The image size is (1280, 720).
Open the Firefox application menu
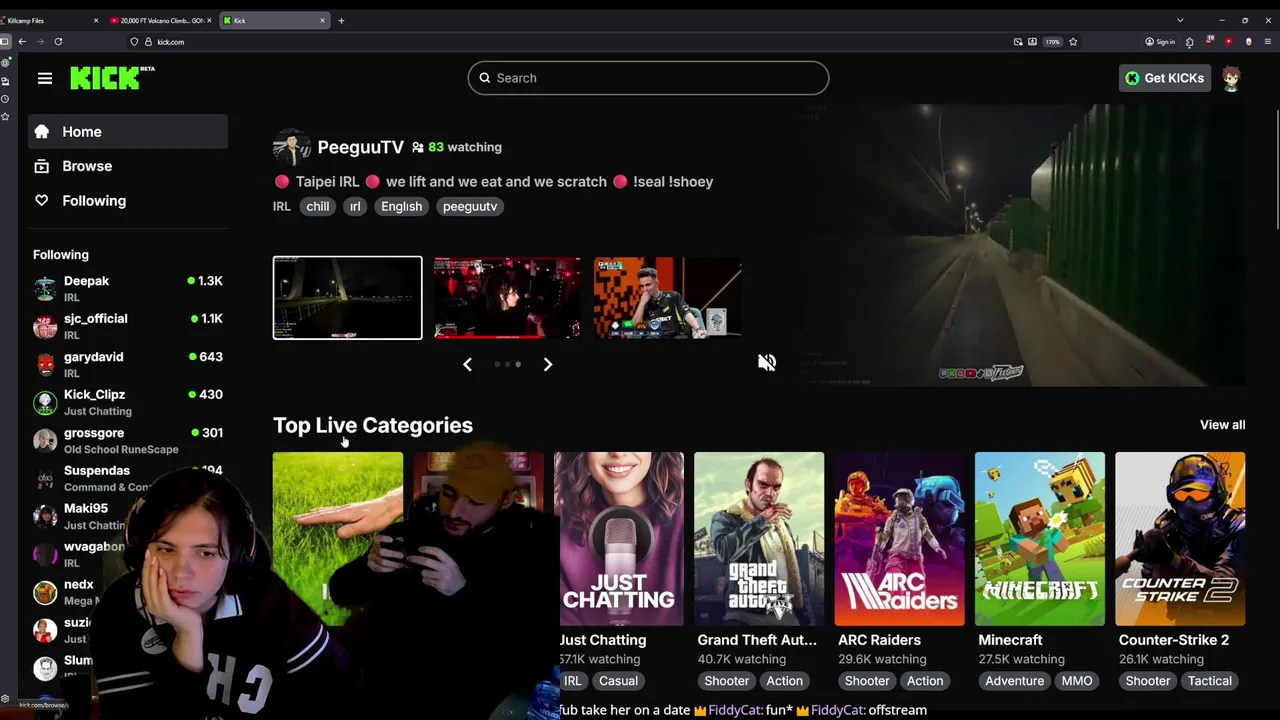pos(1267,42)
